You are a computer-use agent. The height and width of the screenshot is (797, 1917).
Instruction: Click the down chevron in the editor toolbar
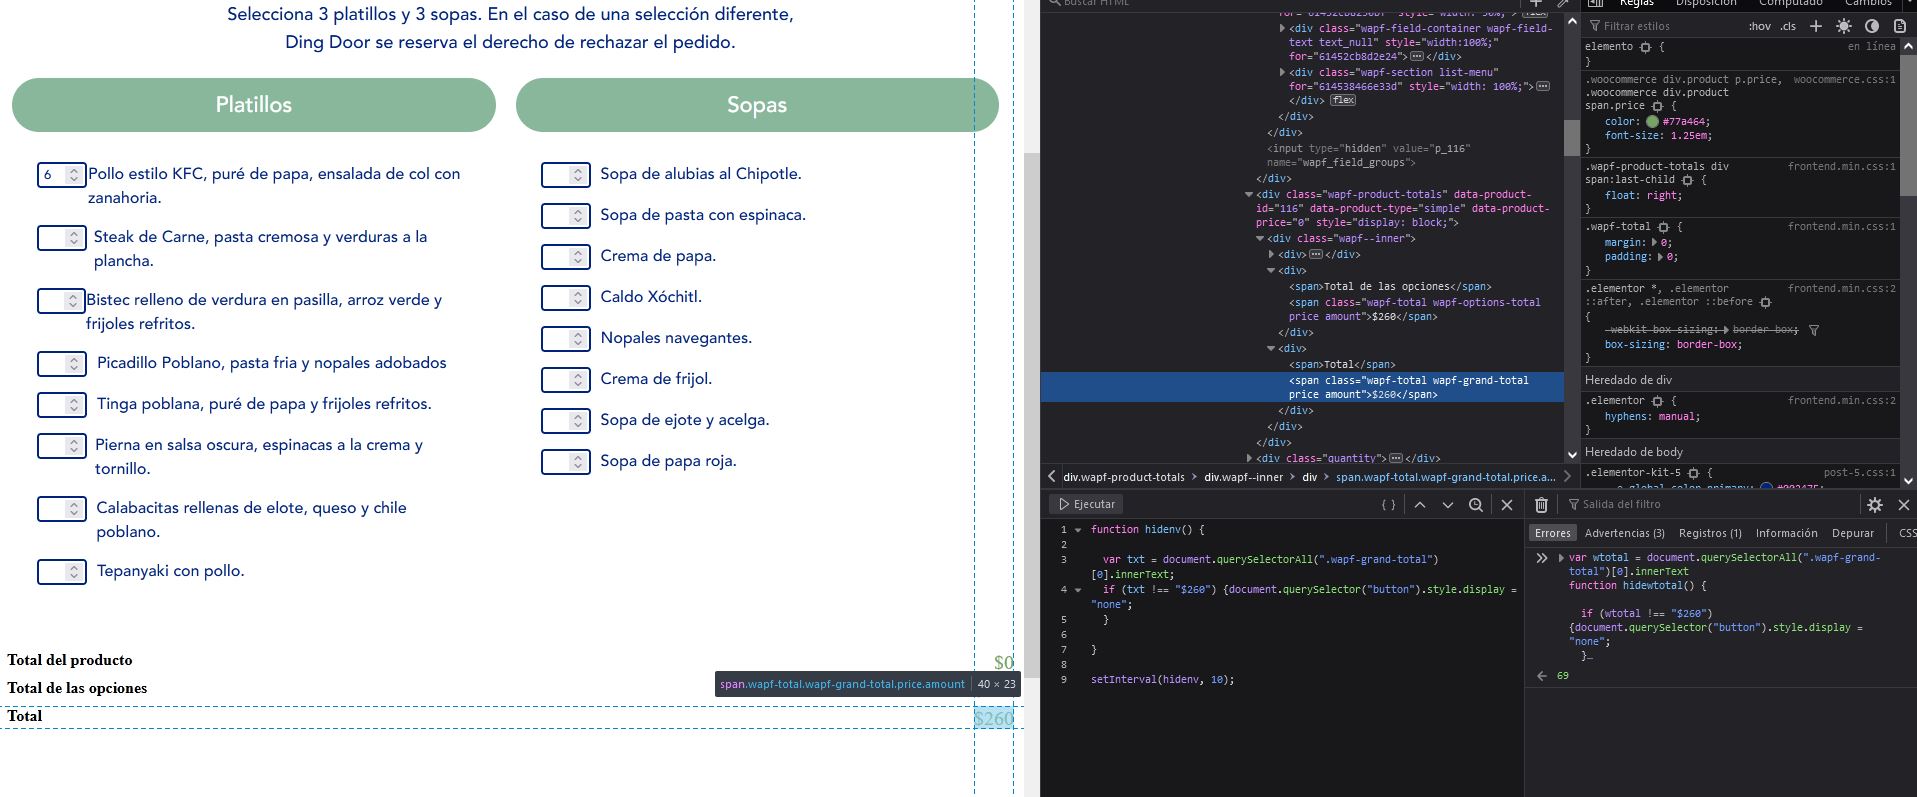1447,505
